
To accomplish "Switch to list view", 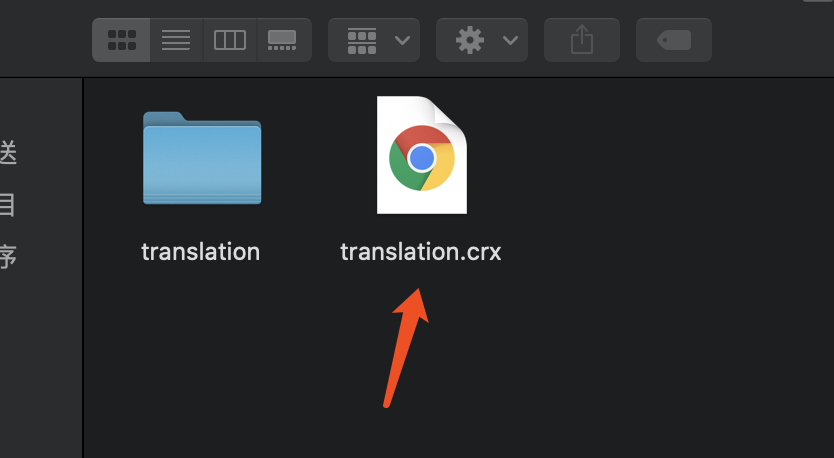I will pyautogui.click(x=176, y=40).
